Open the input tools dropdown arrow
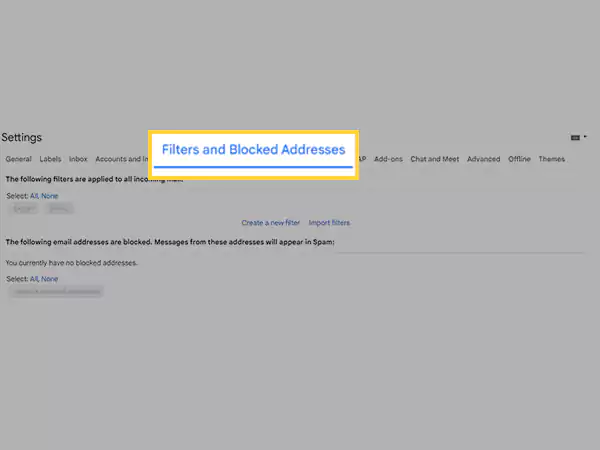This screenshot has width=600, height=450. click(585, 137)
